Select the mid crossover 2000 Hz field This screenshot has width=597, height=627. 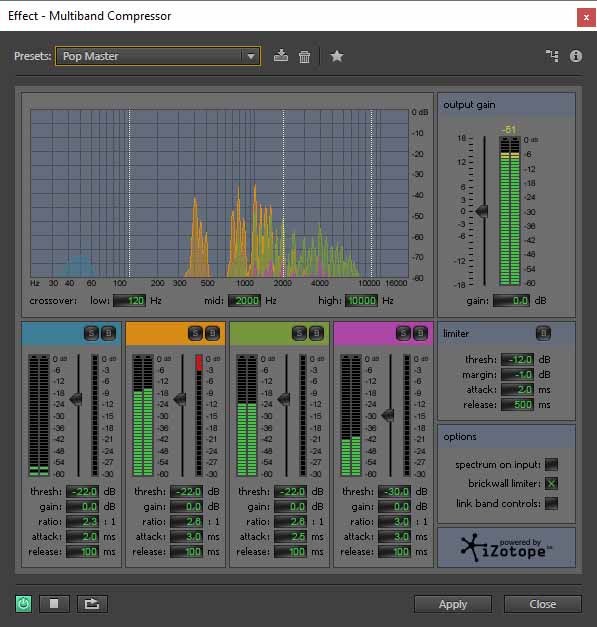pyautogui.click(x=244, y=300)
